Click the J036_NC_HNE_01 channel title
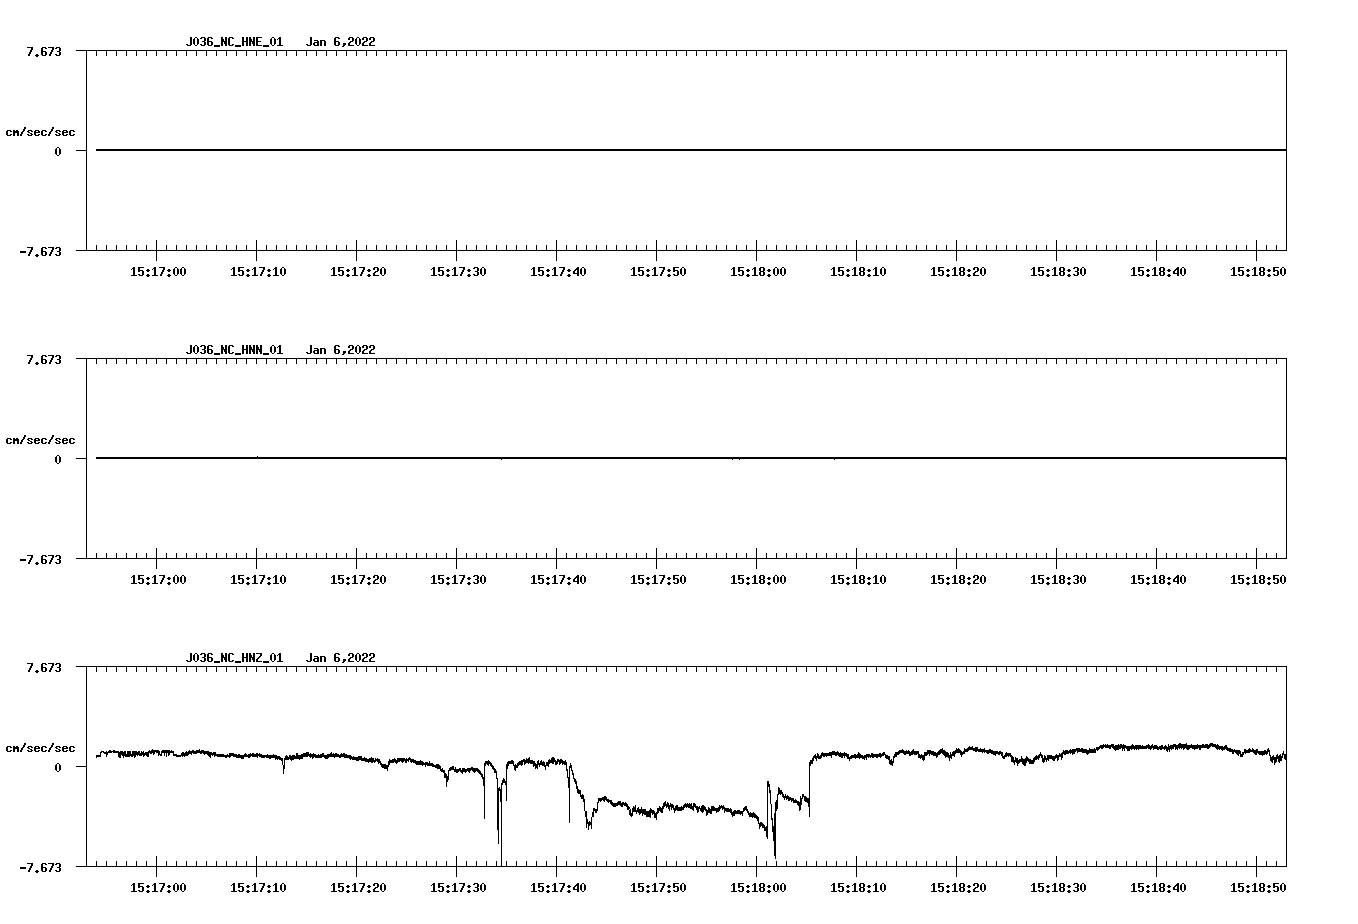The width and height of the screenshot is (1358, 924). click(x=234, y=42)
